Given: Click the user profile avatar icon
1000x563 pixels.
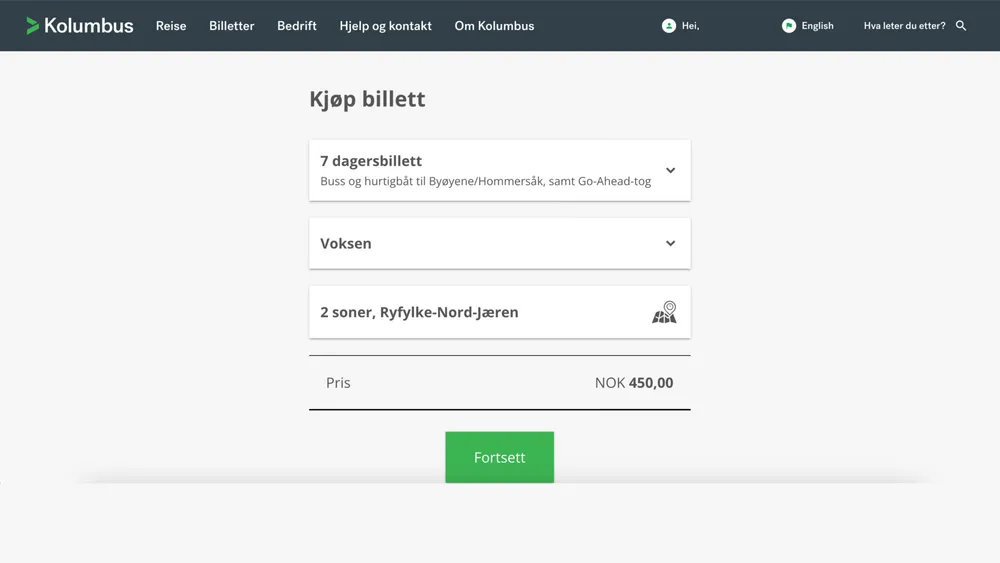Looking at the screenshot, I should coord(669,26).
